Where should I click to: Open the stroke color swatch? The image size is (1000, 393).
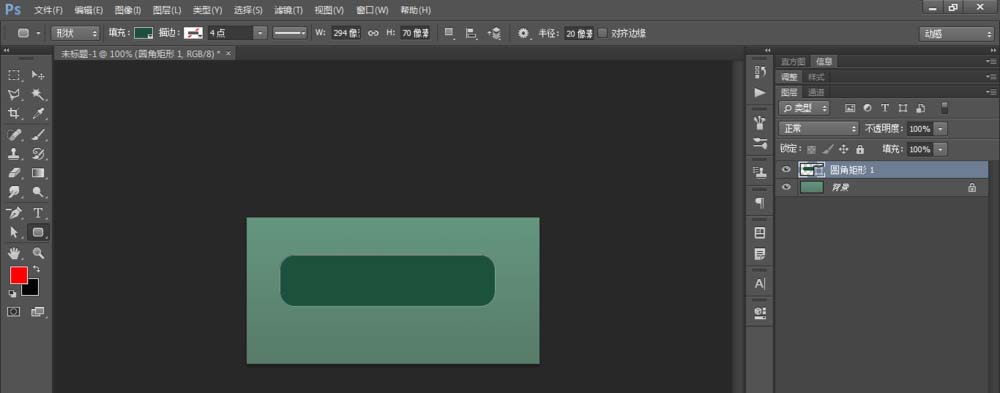click(x=193, y=33)
